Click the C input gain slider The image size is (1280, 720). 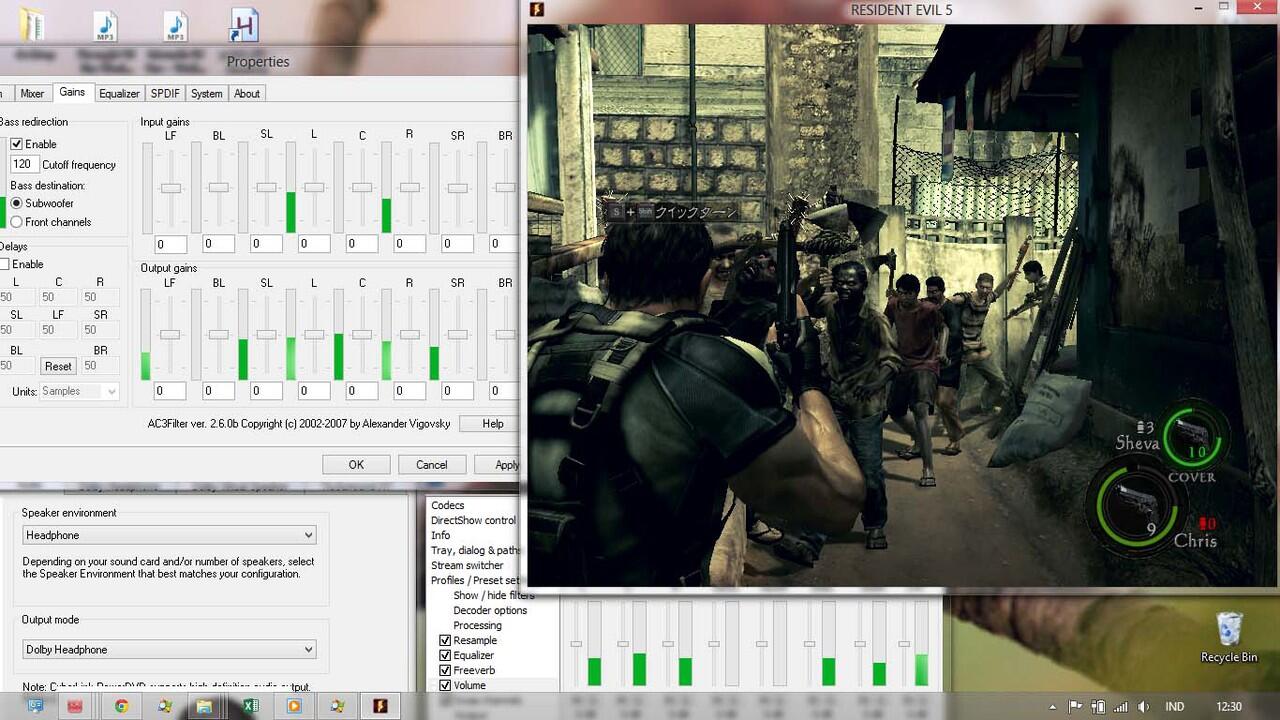tap(362, 188)
